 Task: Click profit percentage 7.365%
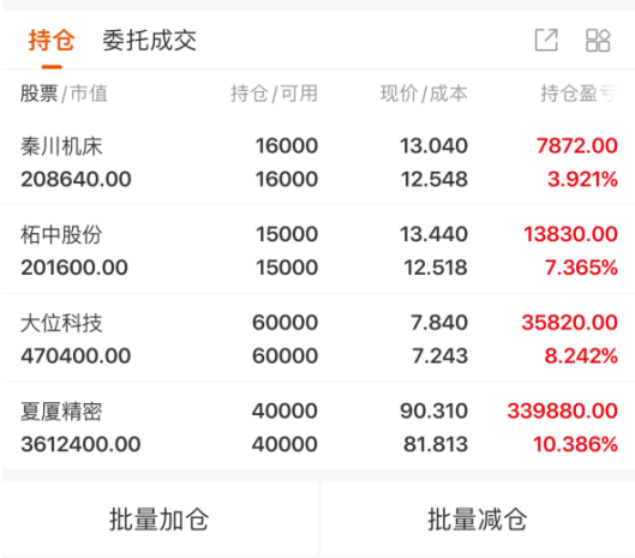[581, 267]
